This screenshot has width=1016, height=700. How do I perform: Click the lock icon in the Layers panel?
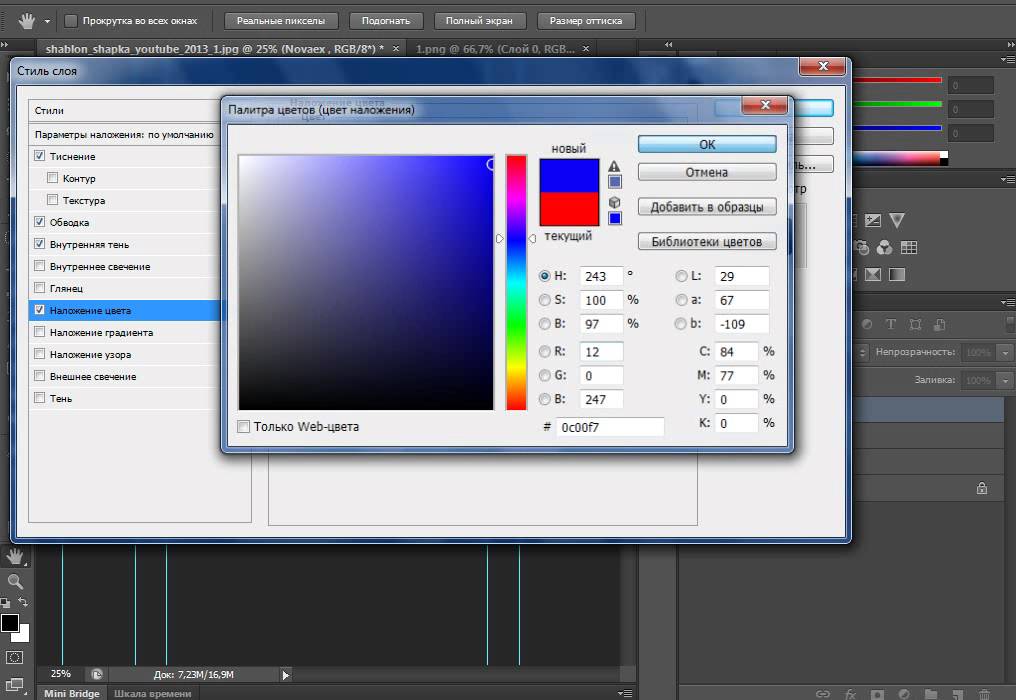click(982, 488)
